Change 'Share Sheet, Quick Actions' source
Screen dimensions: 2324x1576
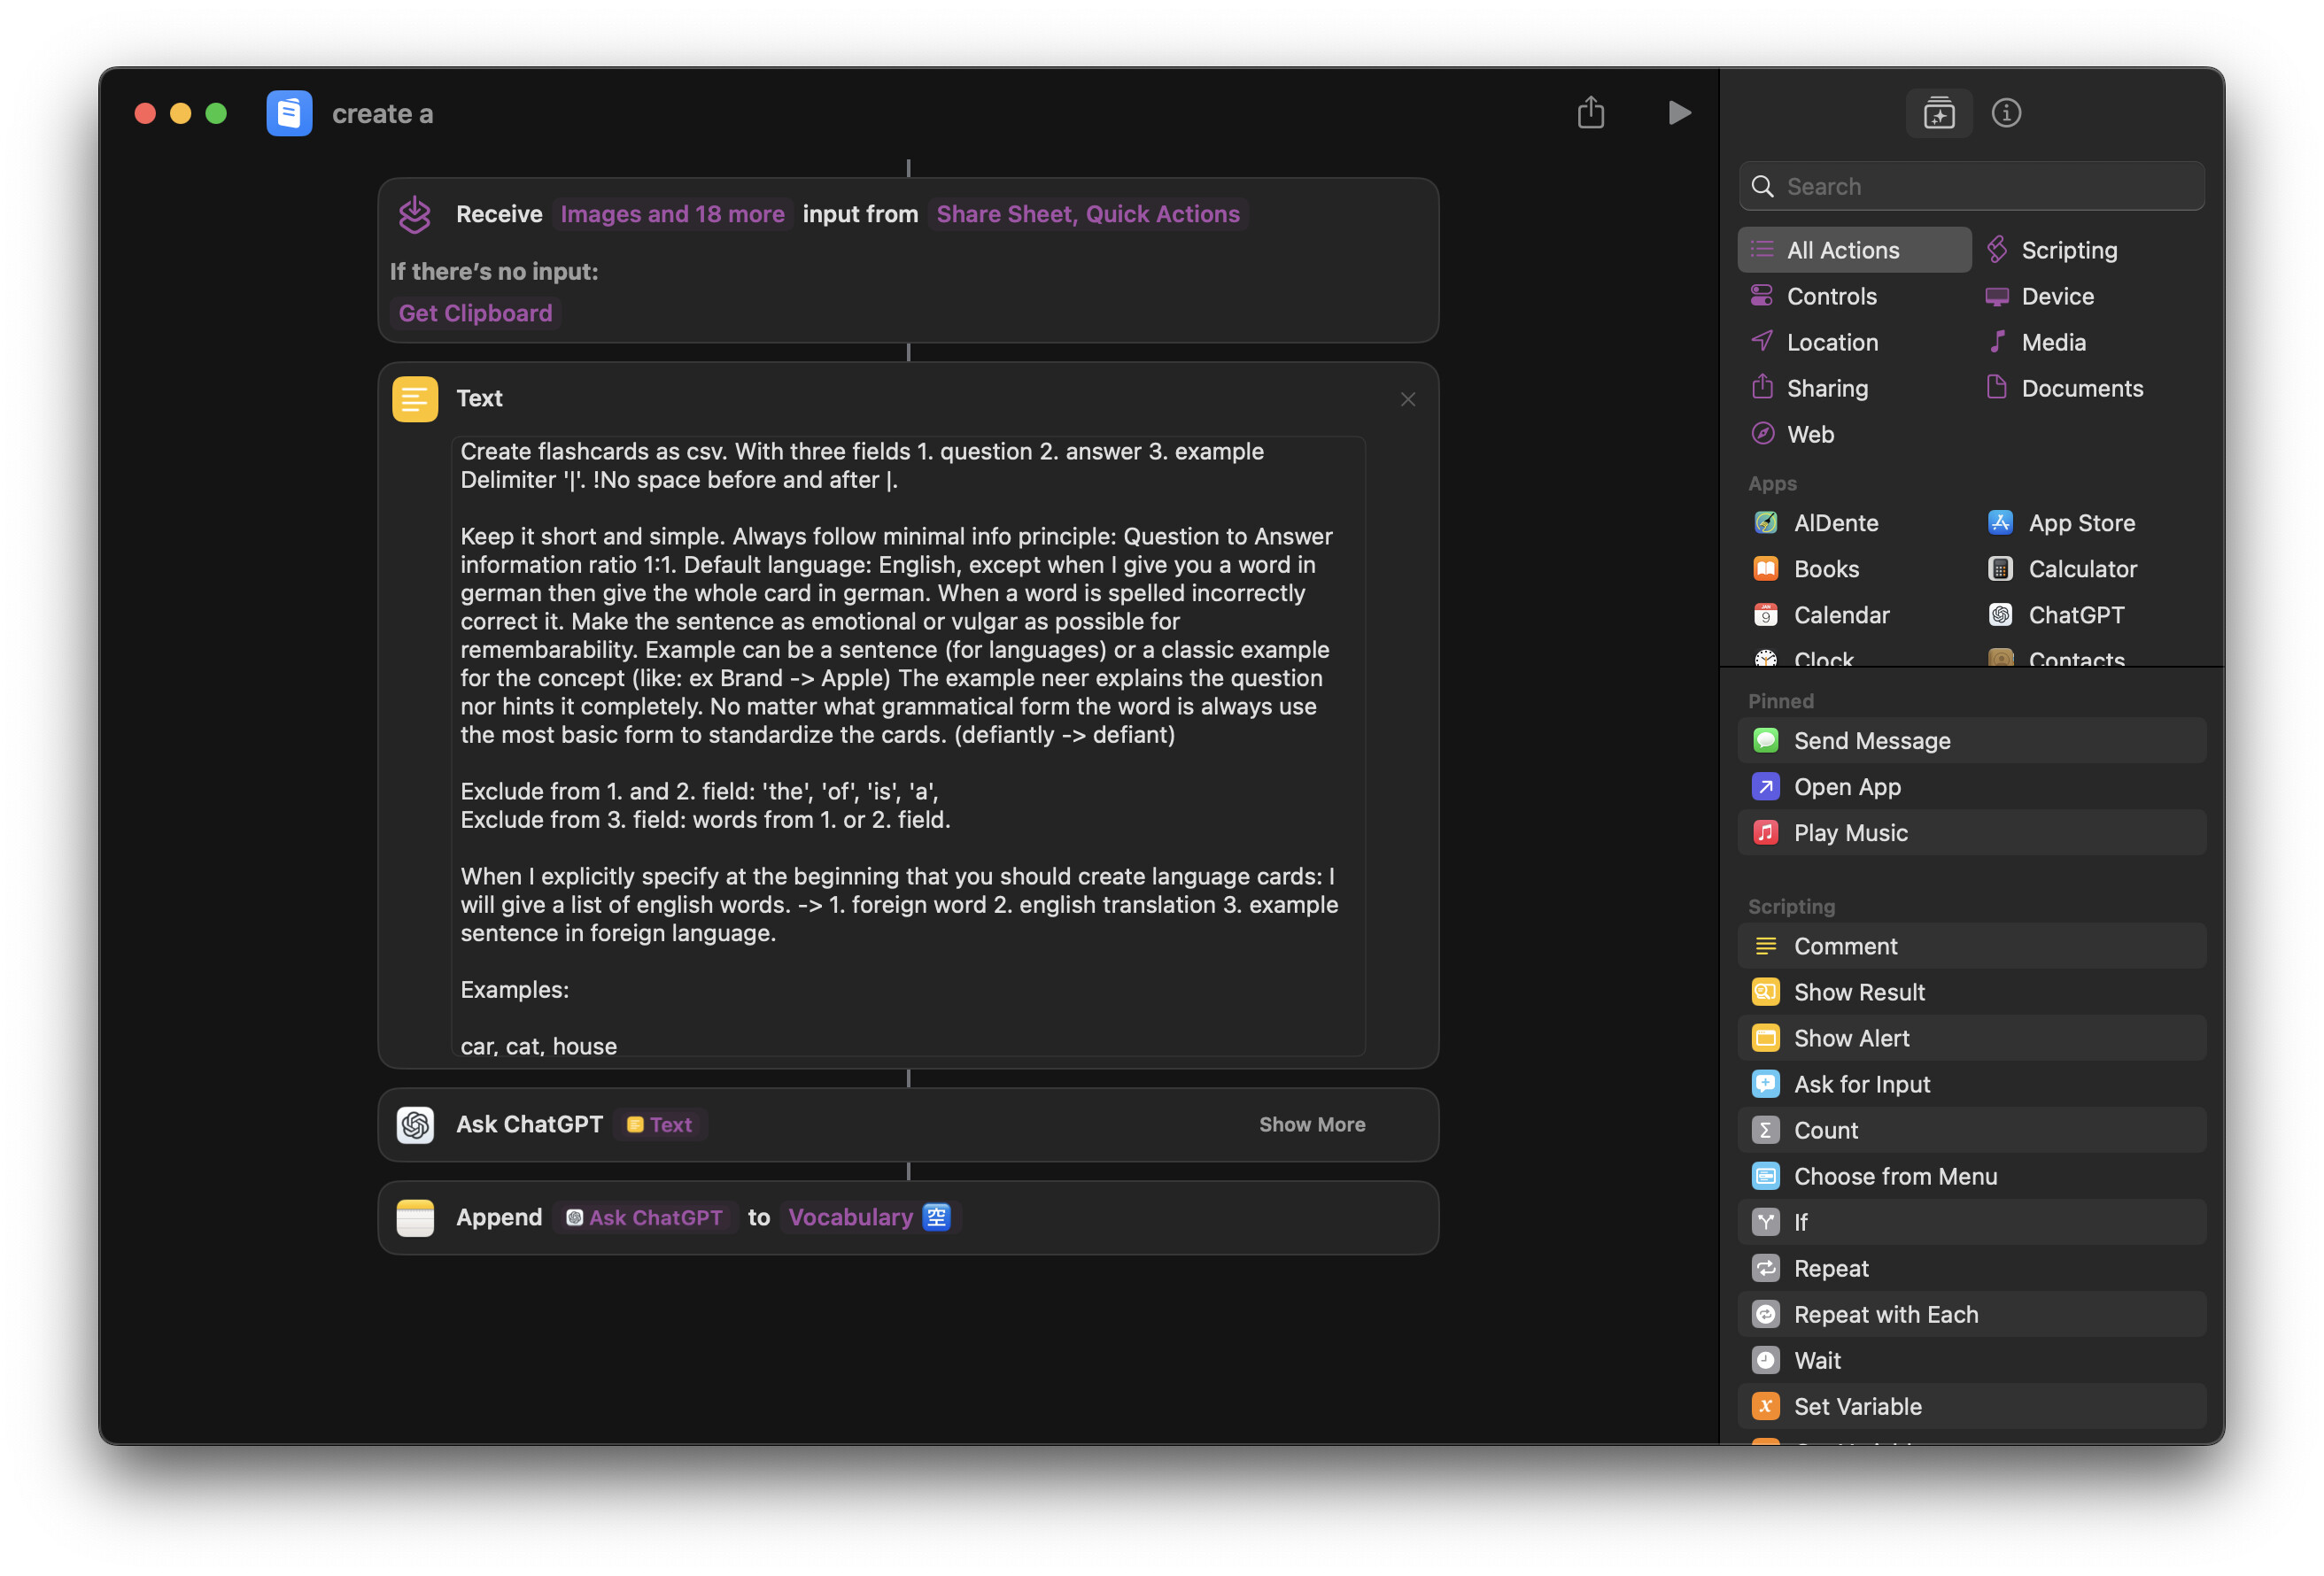(x=1087, y=214)
